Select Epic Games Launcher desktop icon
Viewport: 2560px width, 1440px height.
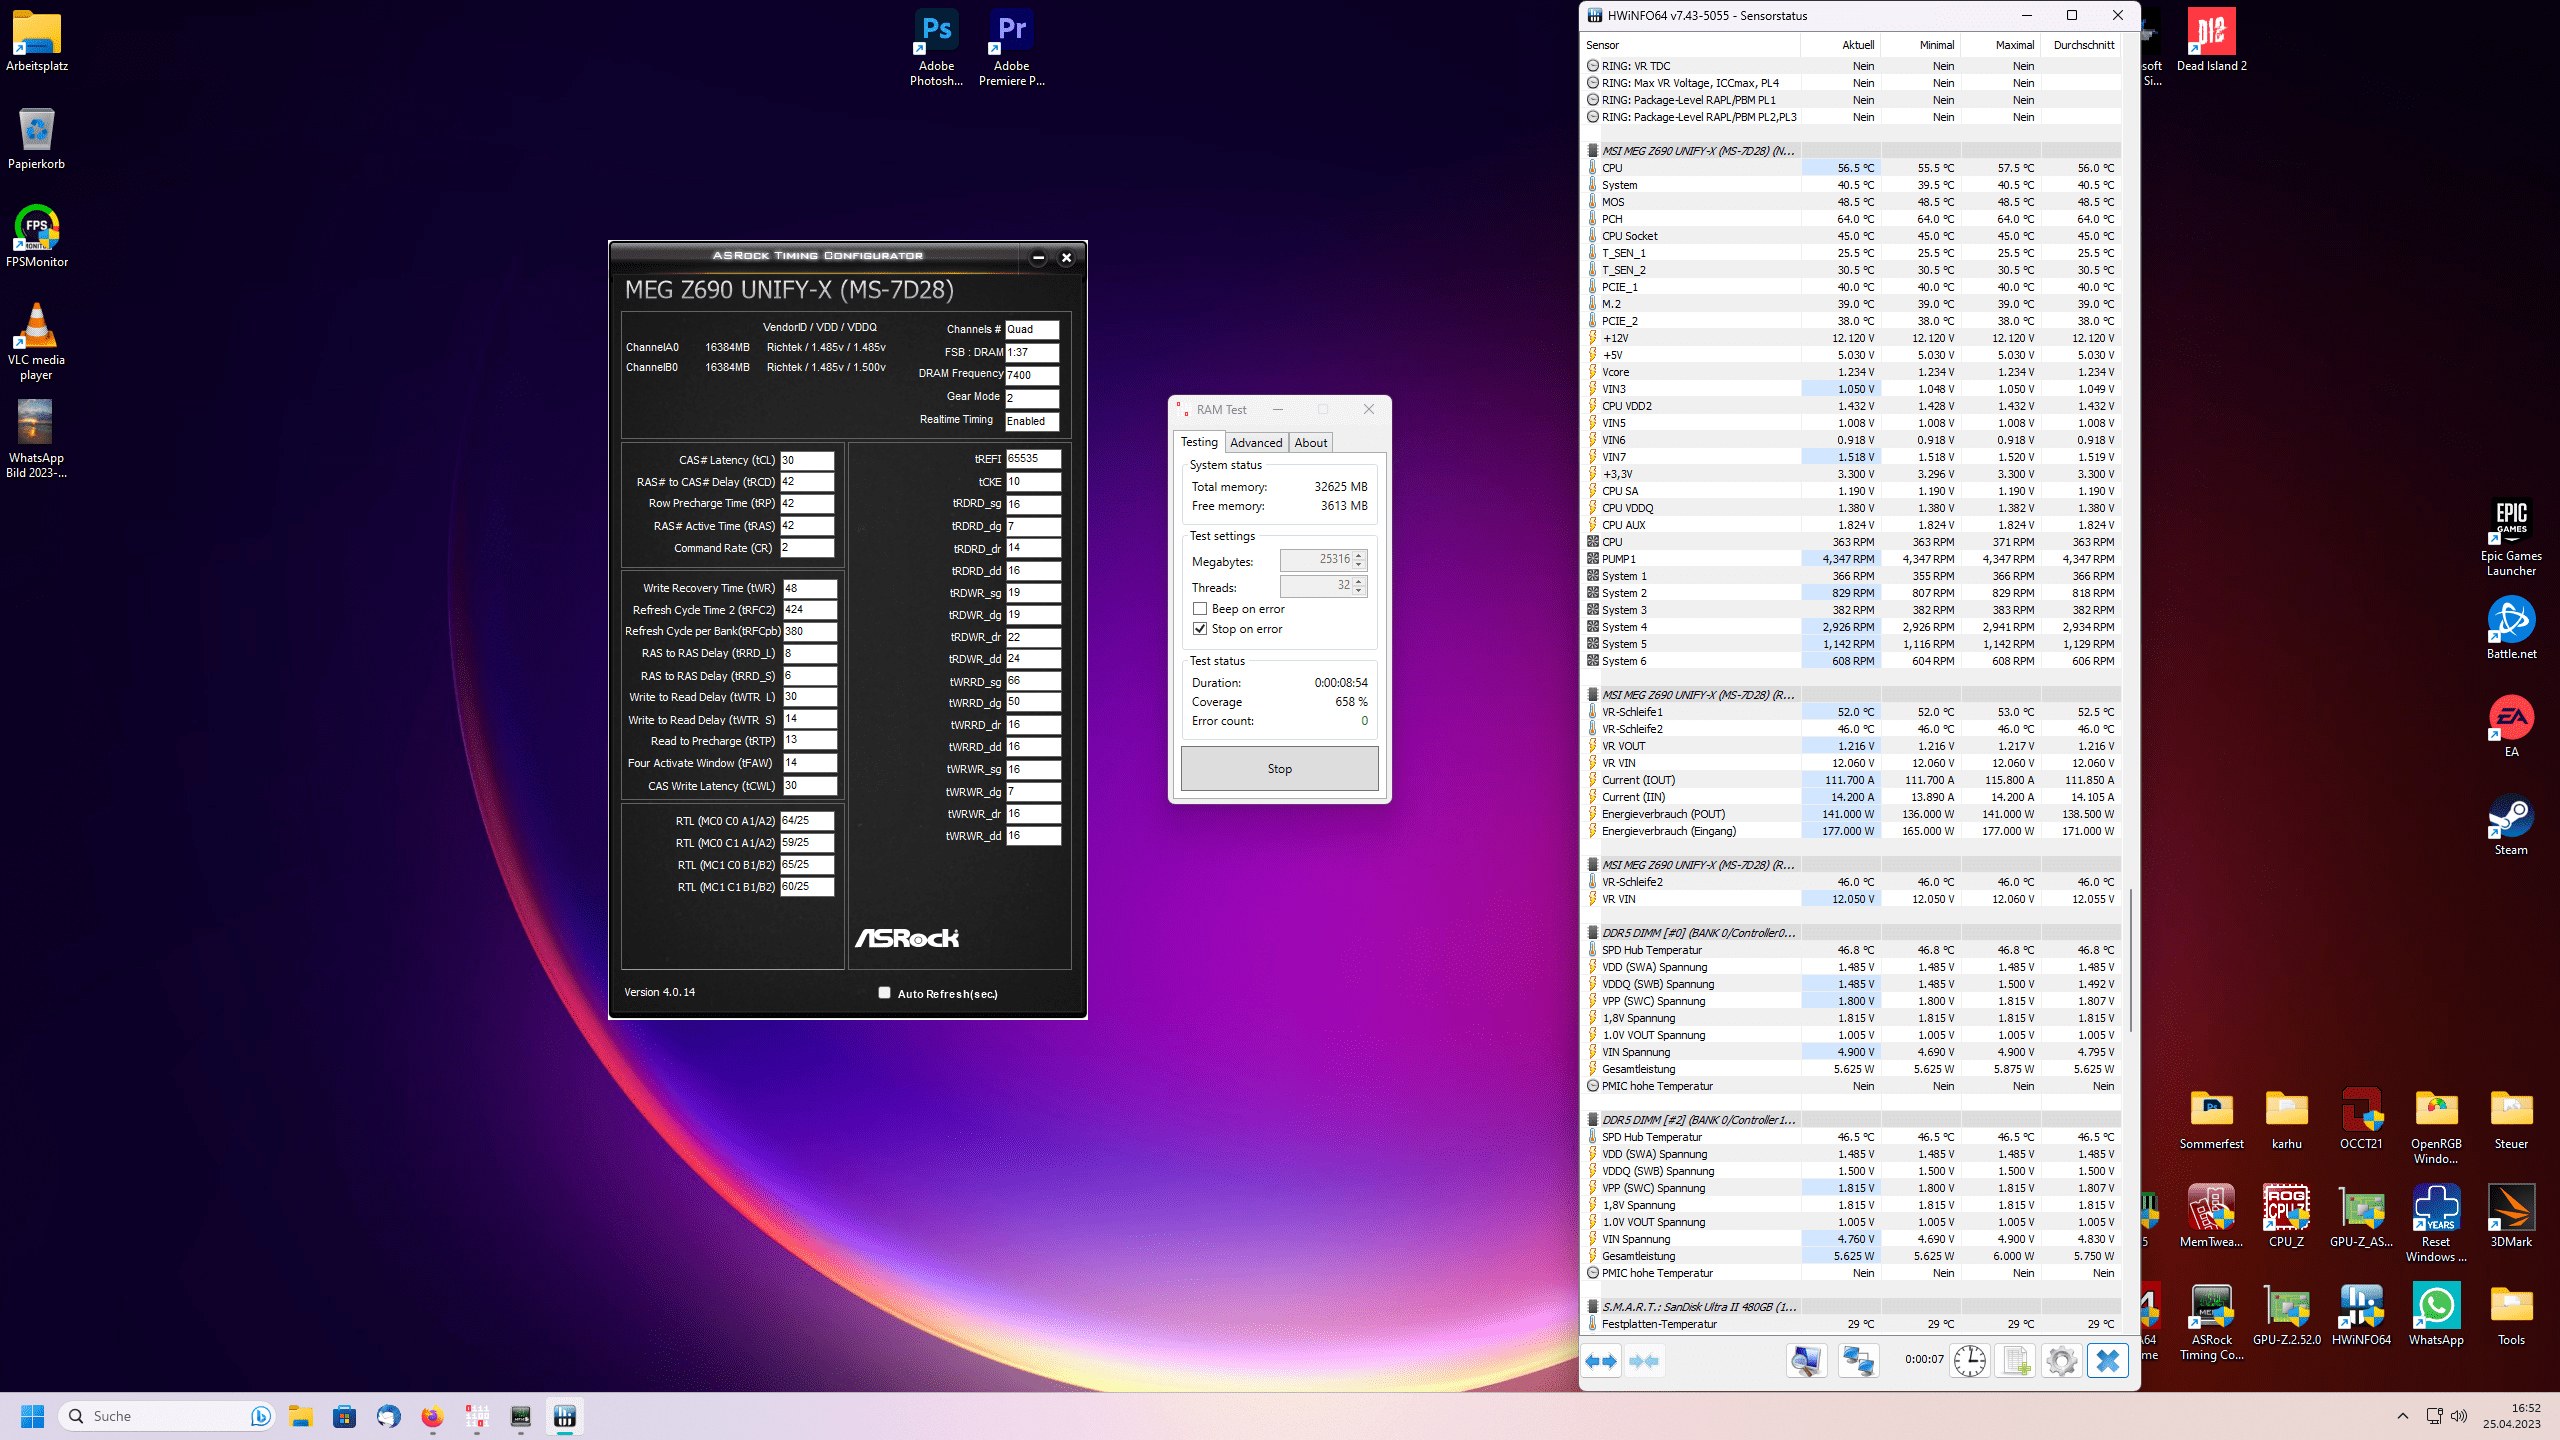tap(2511, 539)
